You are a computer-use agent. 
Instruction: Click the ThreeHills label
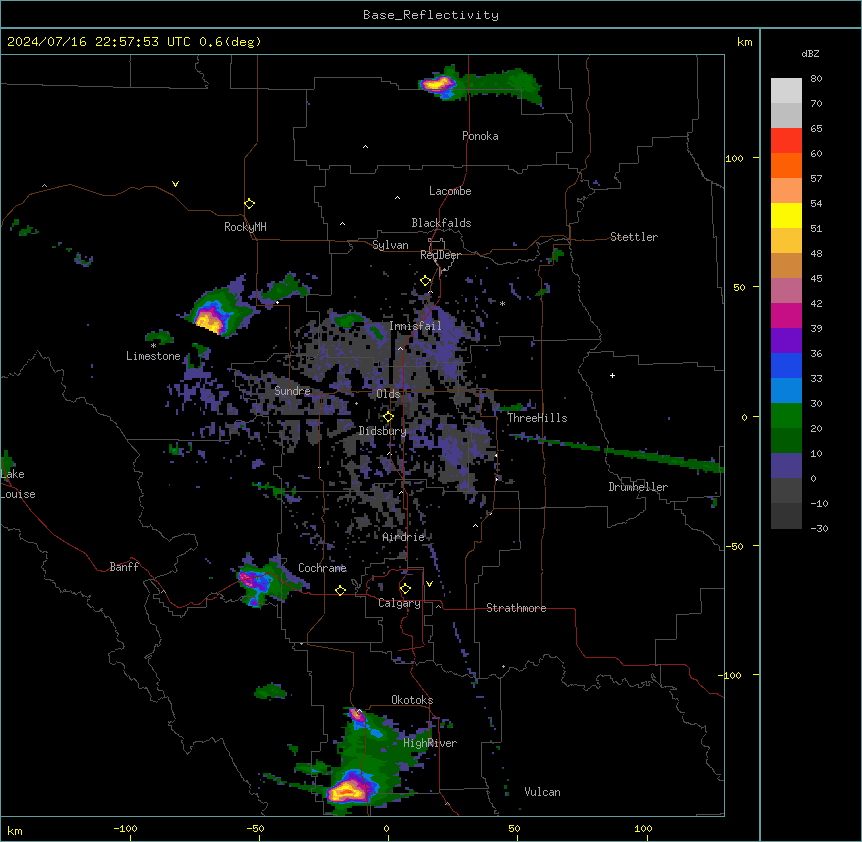pyautogui.click(x=537, y=418)
